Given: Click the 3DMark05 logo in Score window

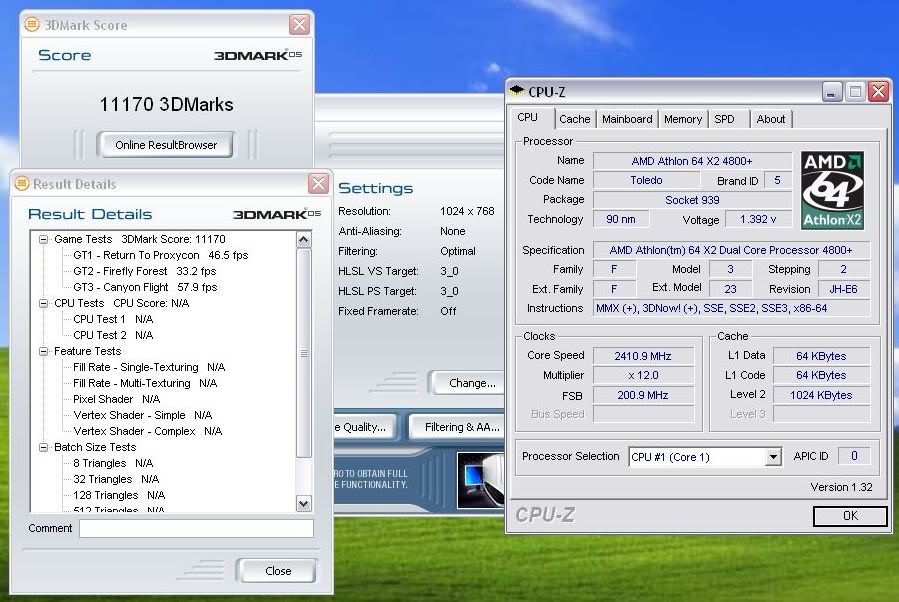Looking at the screenshot, I should pyautogui.click(x=257, y=55).
